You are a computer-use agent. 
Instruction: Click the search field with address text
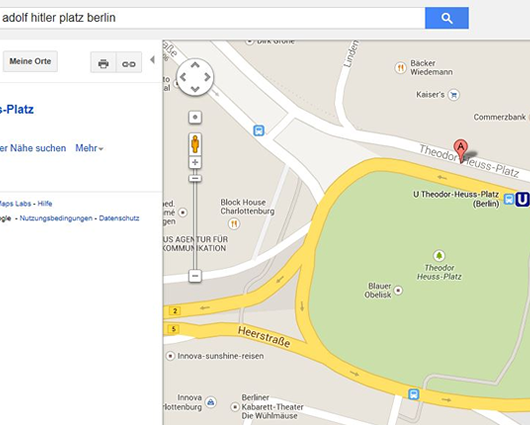click(x=212, y=18)
